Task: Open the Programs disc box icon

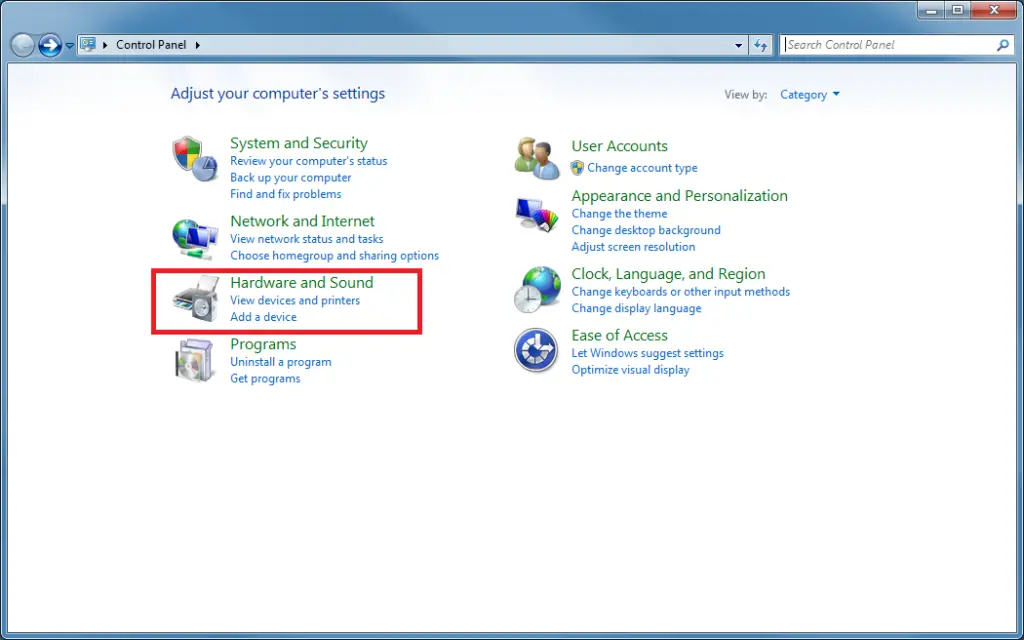Action: (195, 360)
